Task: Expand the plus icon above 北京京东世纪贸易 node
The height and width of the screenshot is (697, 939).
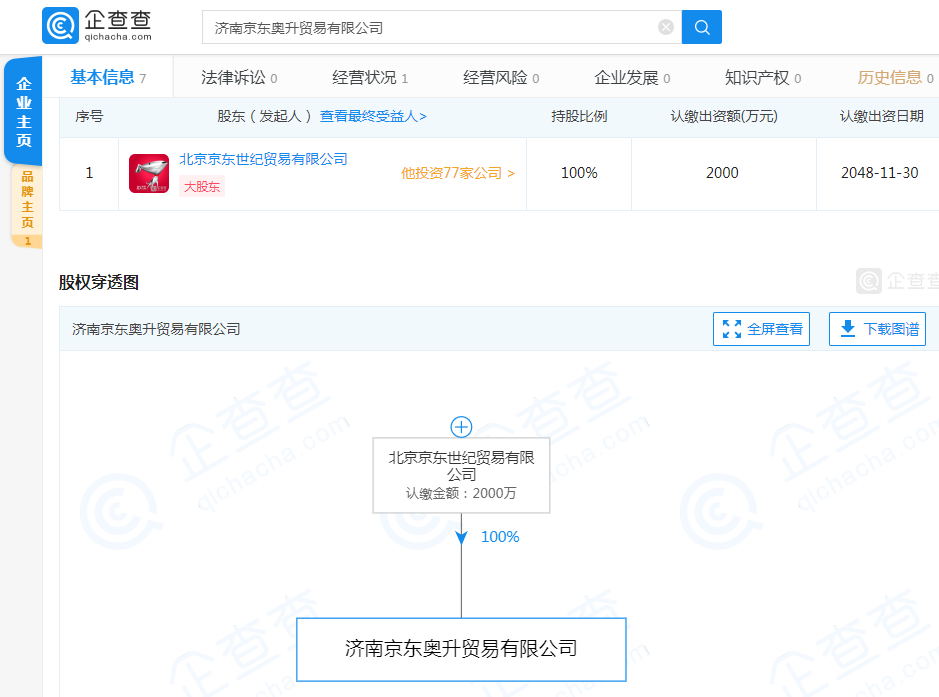Action: 461,427
